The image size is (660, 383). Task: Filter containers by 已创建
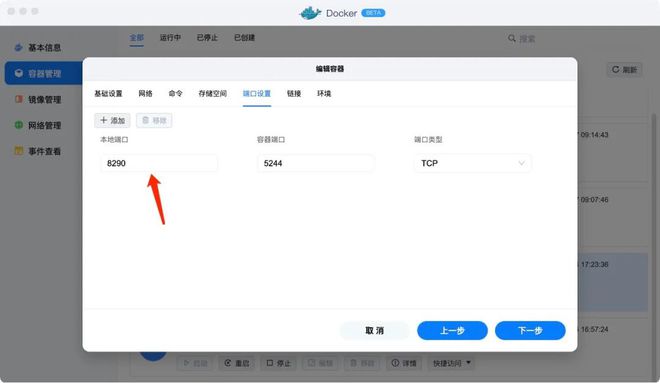click(244, 37)
